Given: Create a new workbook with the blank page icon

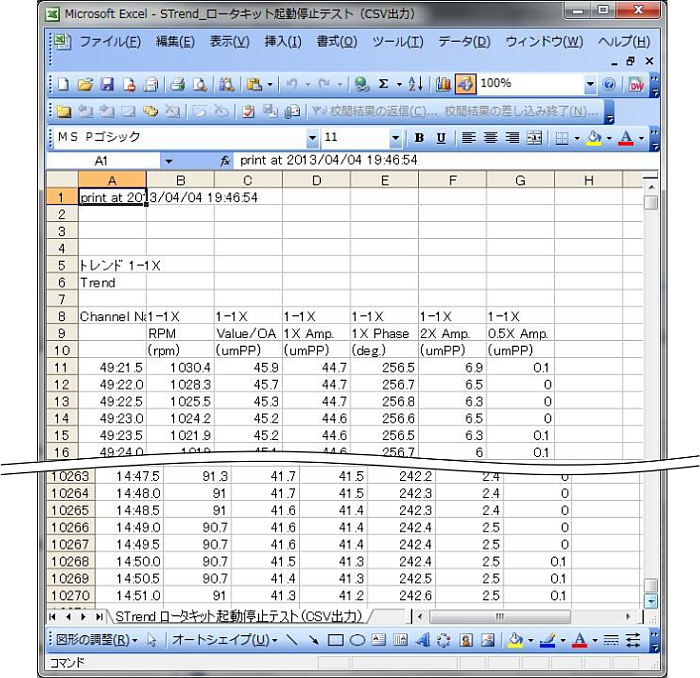Looking at the screenshot, I should (63, 84).
